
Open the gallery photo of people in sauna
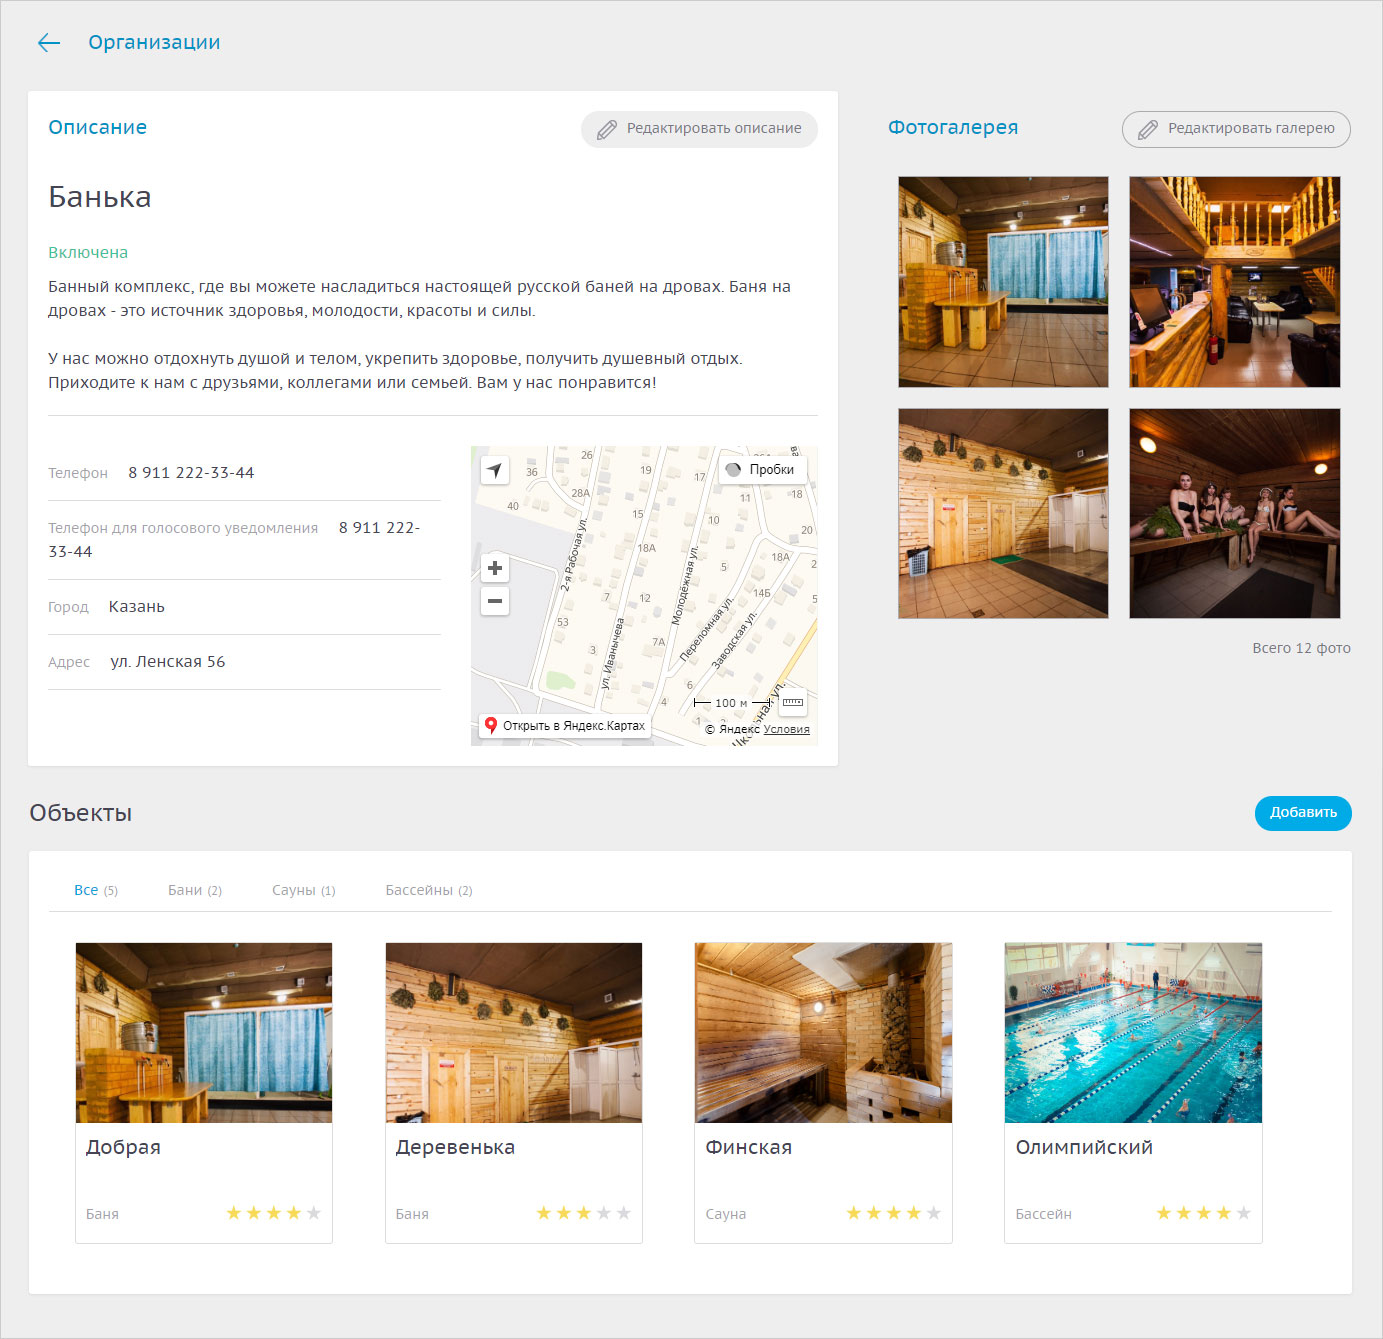1235,513
